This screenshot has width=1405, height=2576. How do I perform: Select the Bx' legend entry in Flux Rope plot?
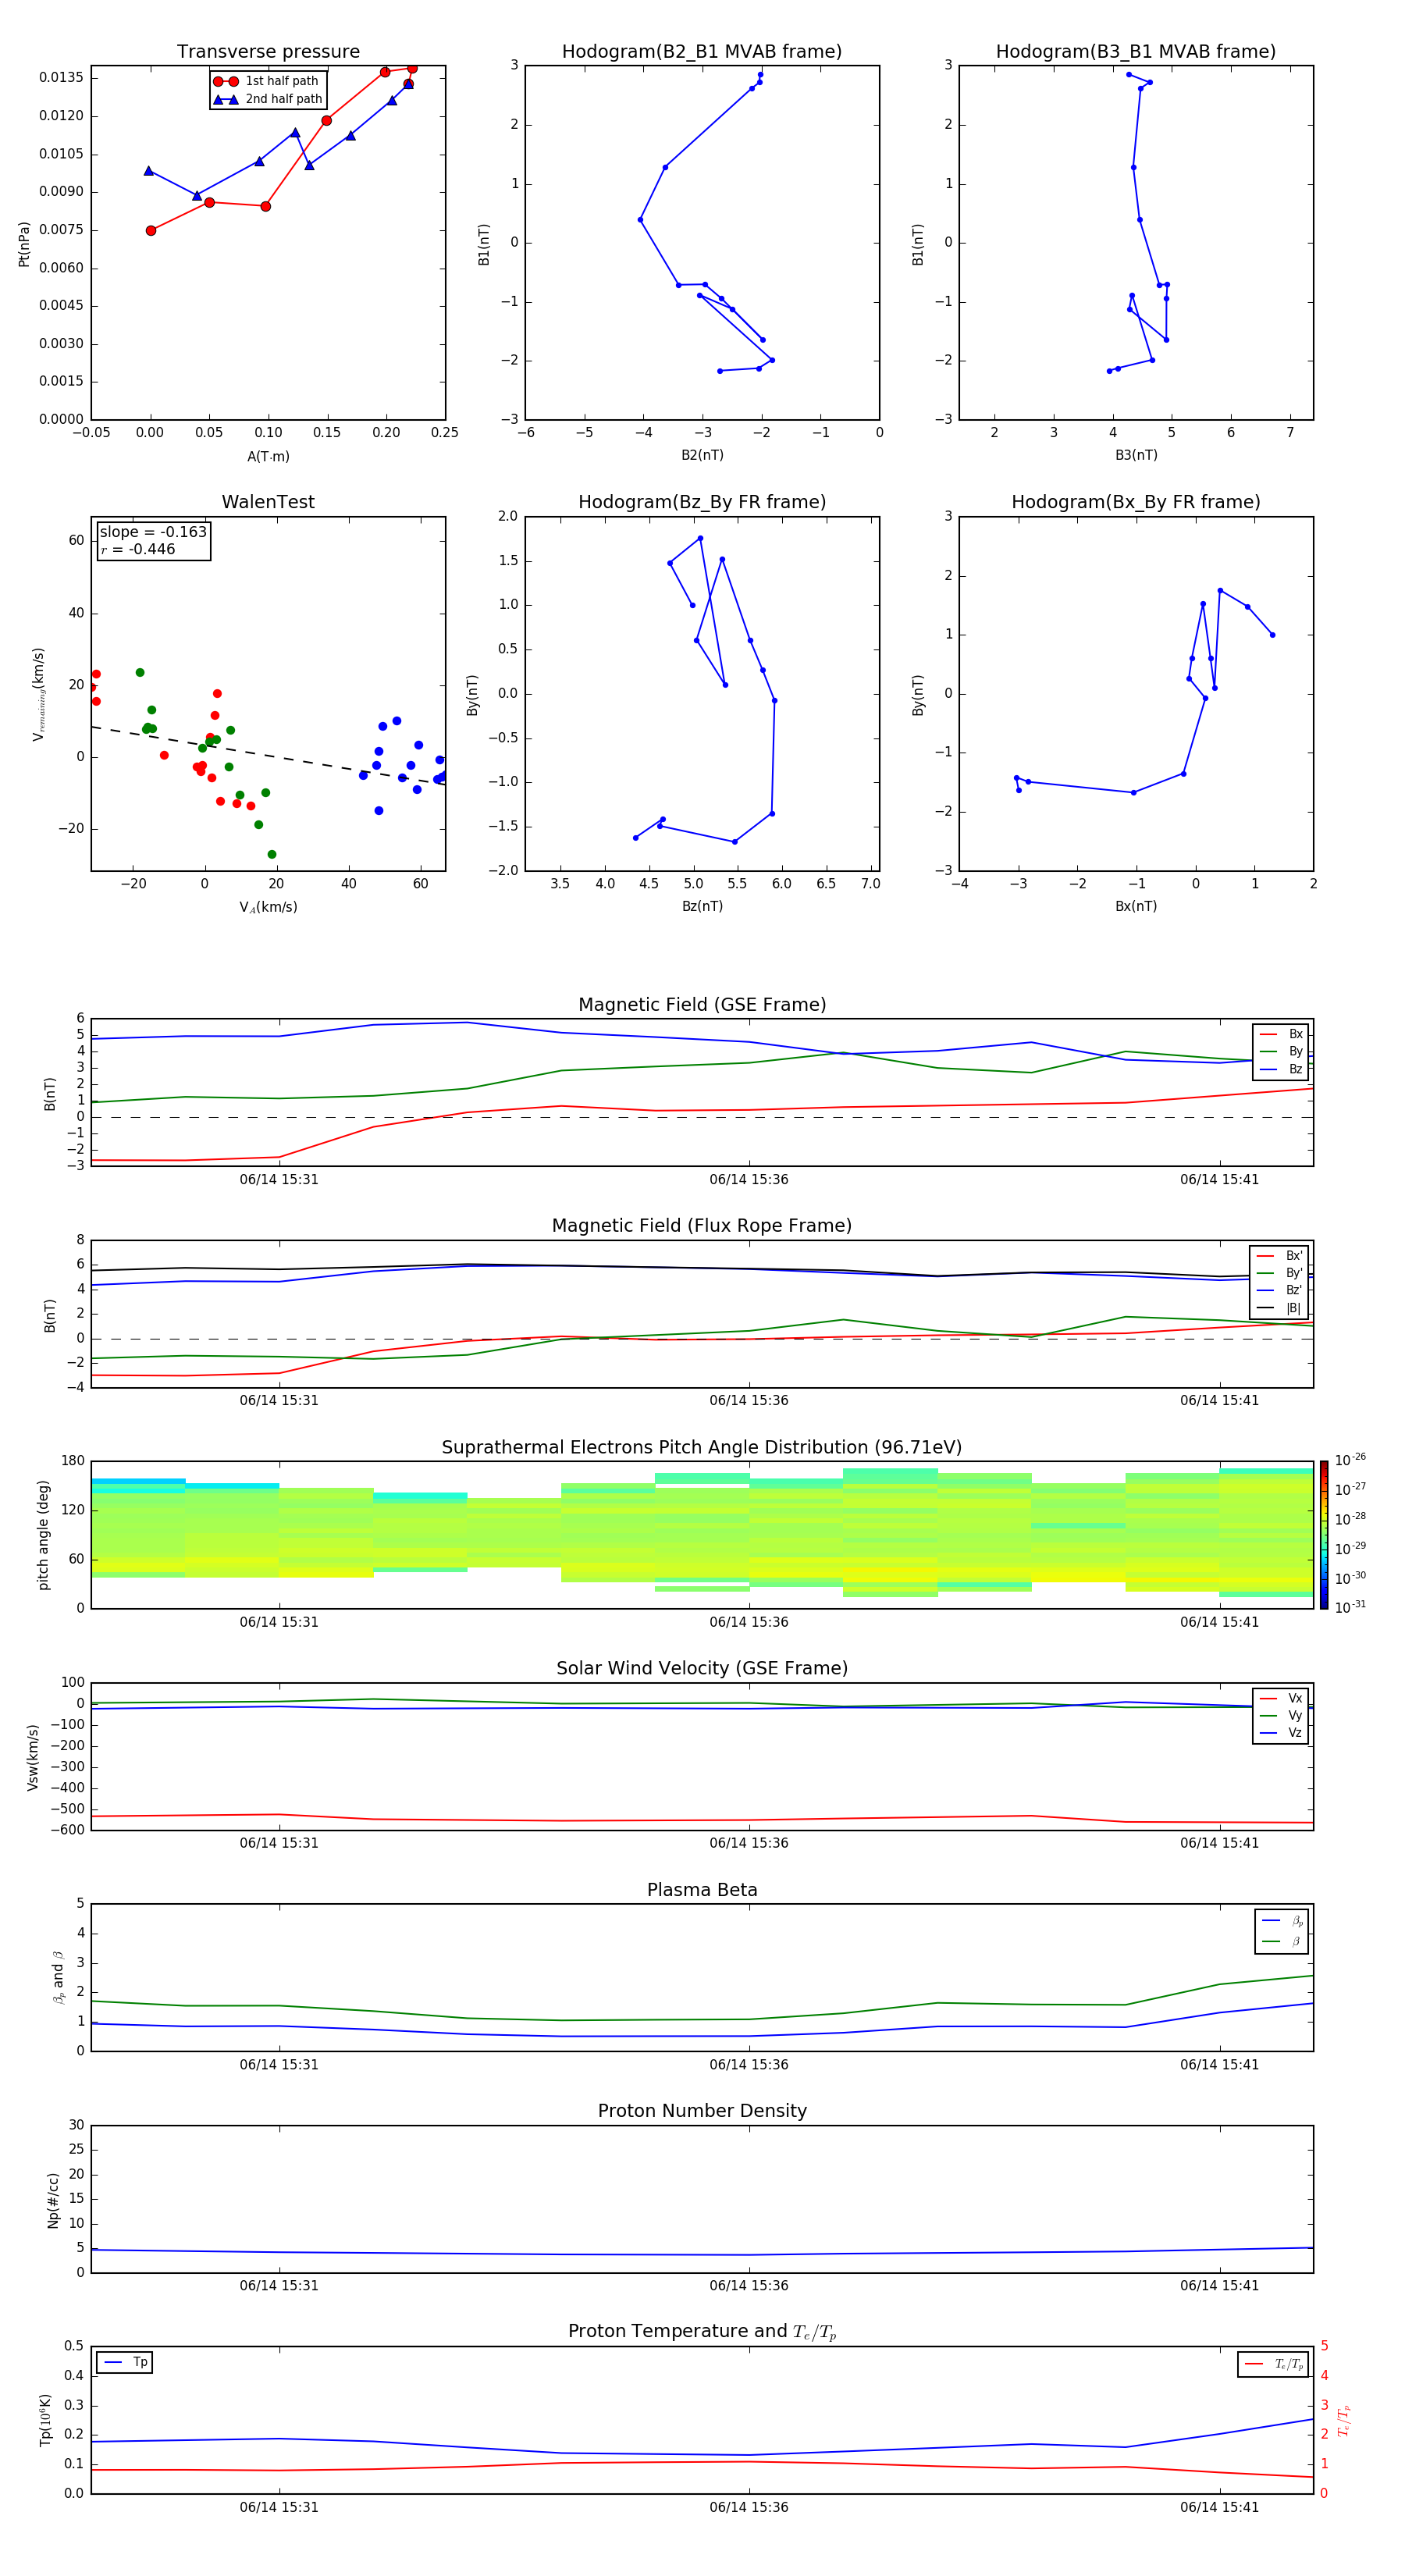click(1280, 1256)
